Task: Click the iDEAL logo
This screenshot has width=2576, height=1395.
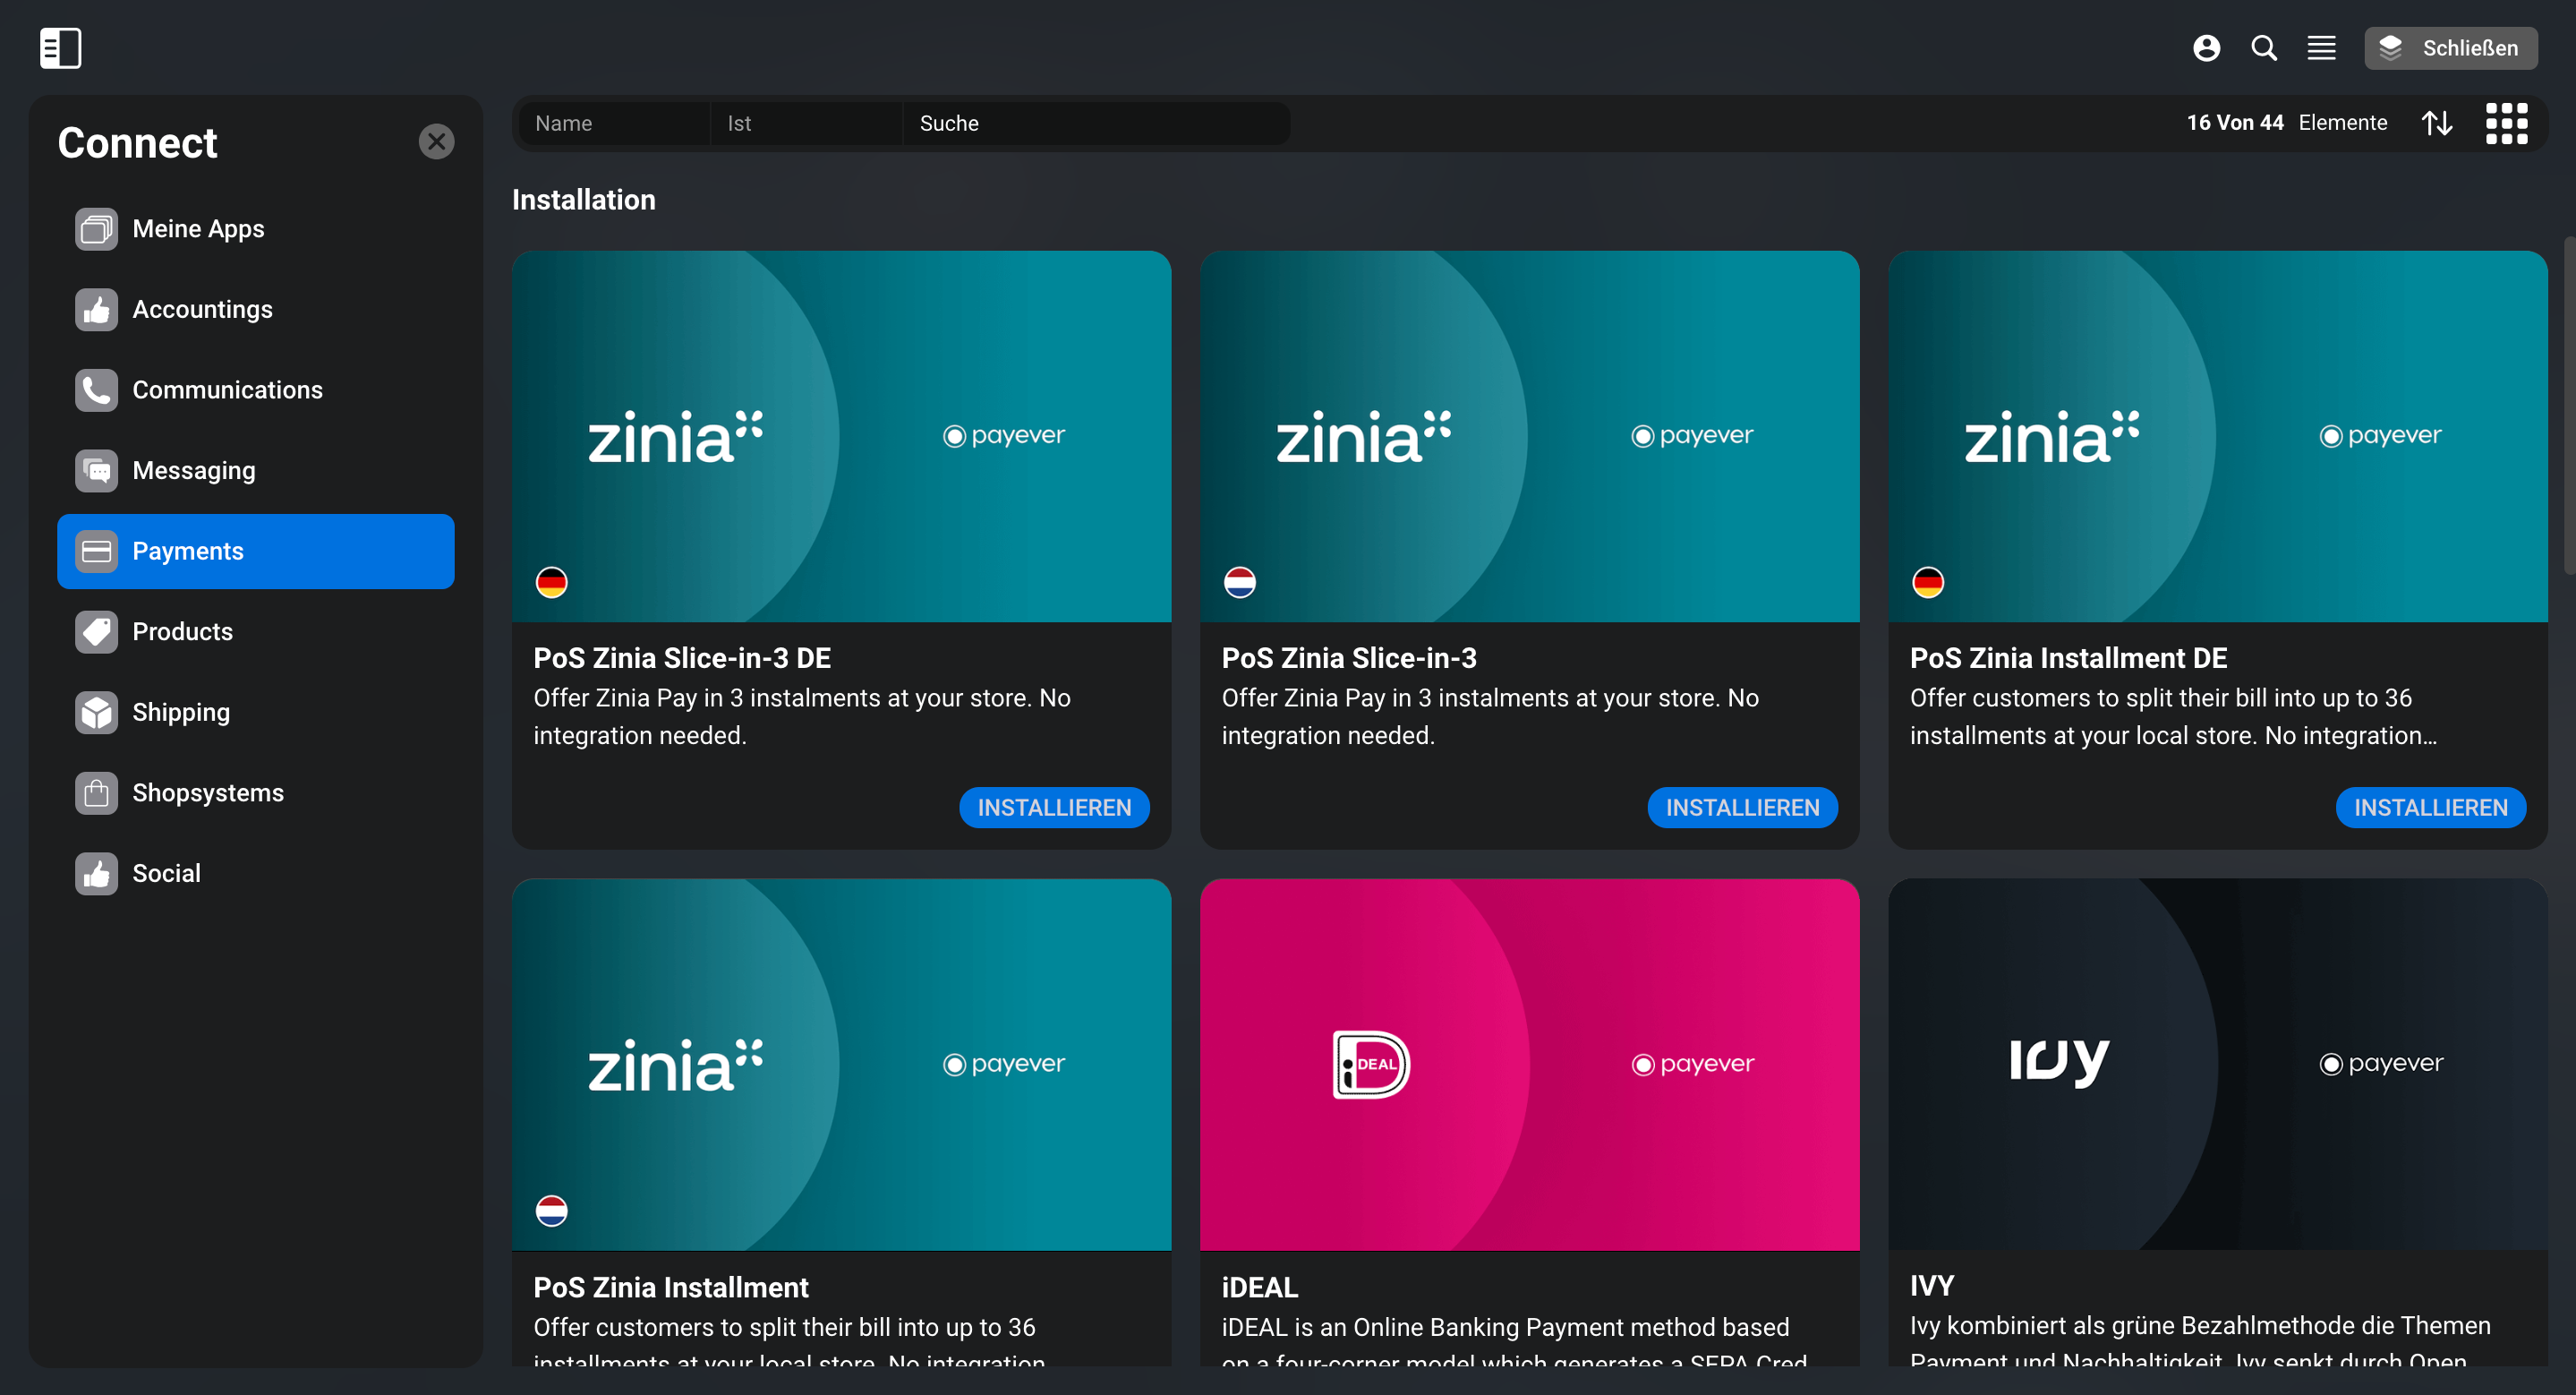Action: [x=1371, y=1064]
